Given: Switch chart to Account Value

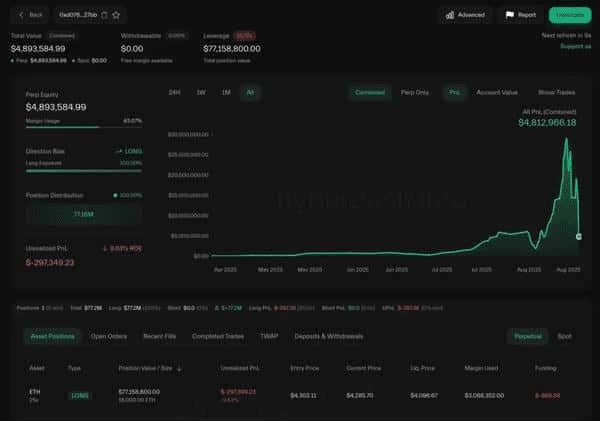Looking at the screenshot, I should [497, 92].
